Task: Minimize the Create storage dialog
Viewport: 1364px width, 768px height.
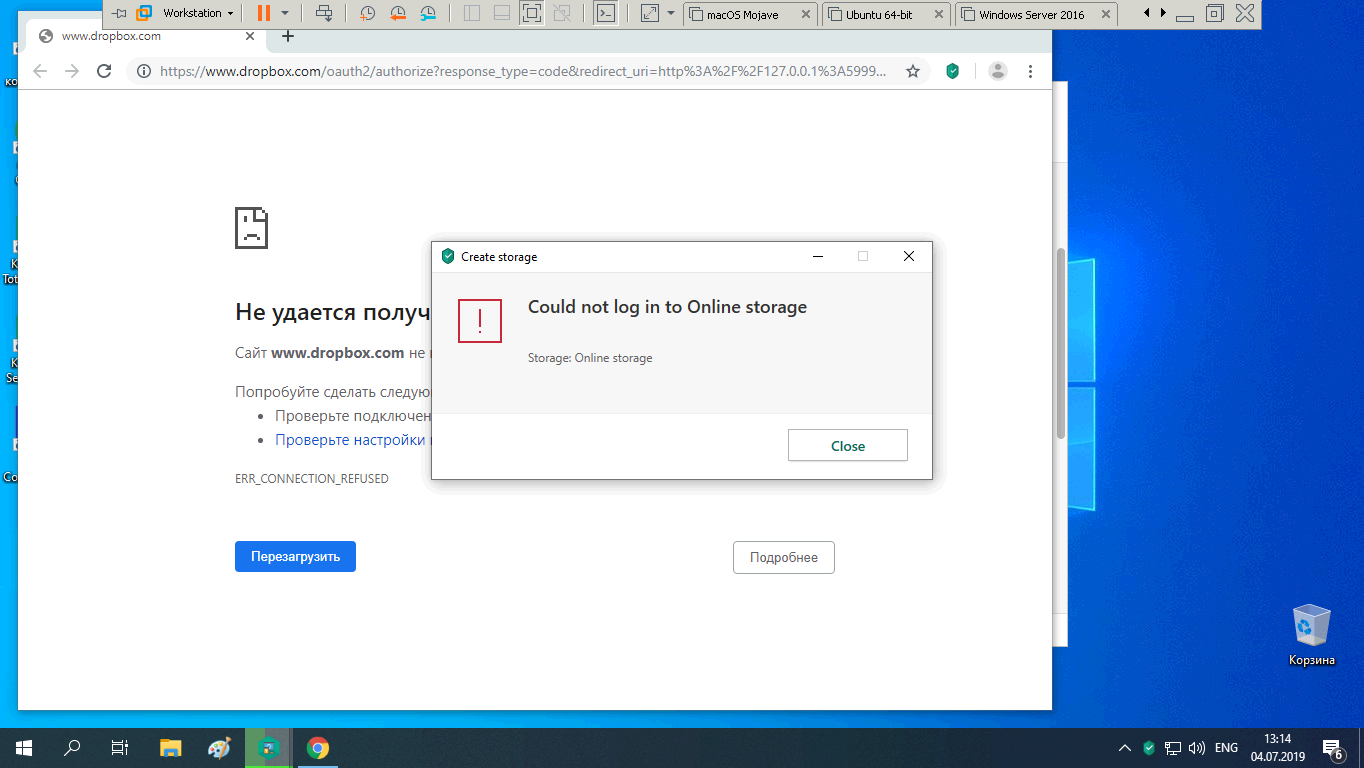Action: click(817, 257)
